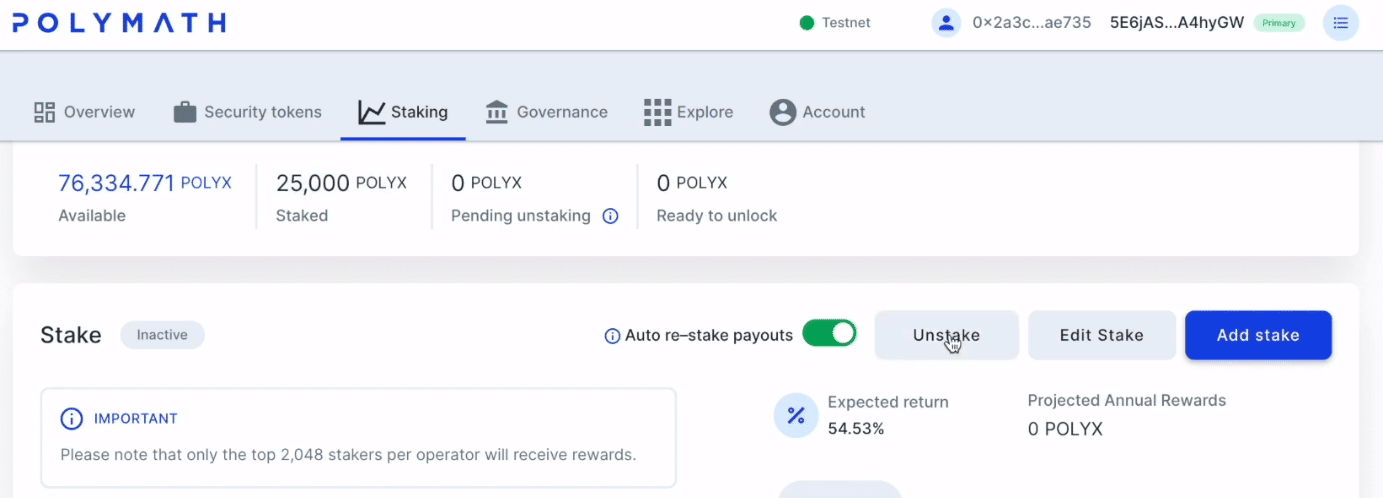Open the list menu icon at top right

(1340, 23)
